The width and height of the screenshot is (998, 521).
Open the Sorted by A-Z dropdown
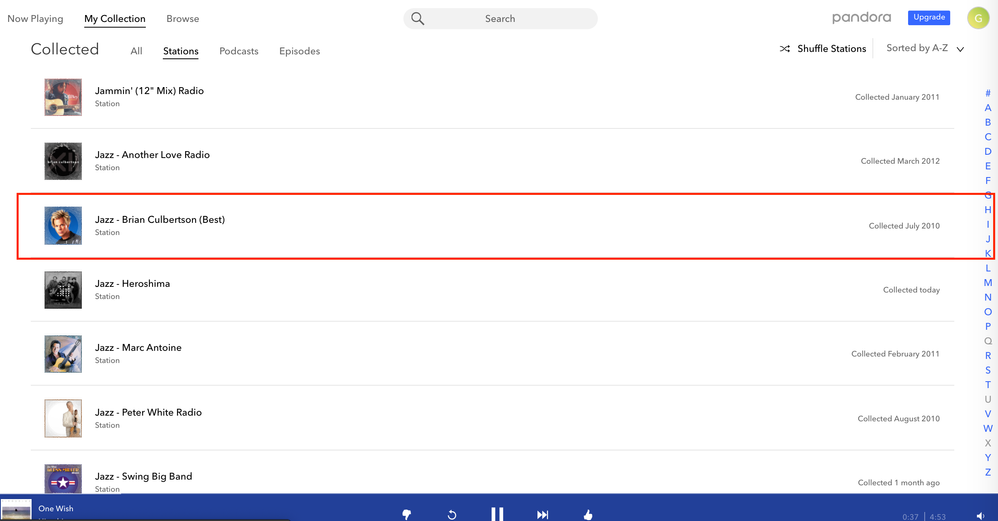tap(925, 48)
